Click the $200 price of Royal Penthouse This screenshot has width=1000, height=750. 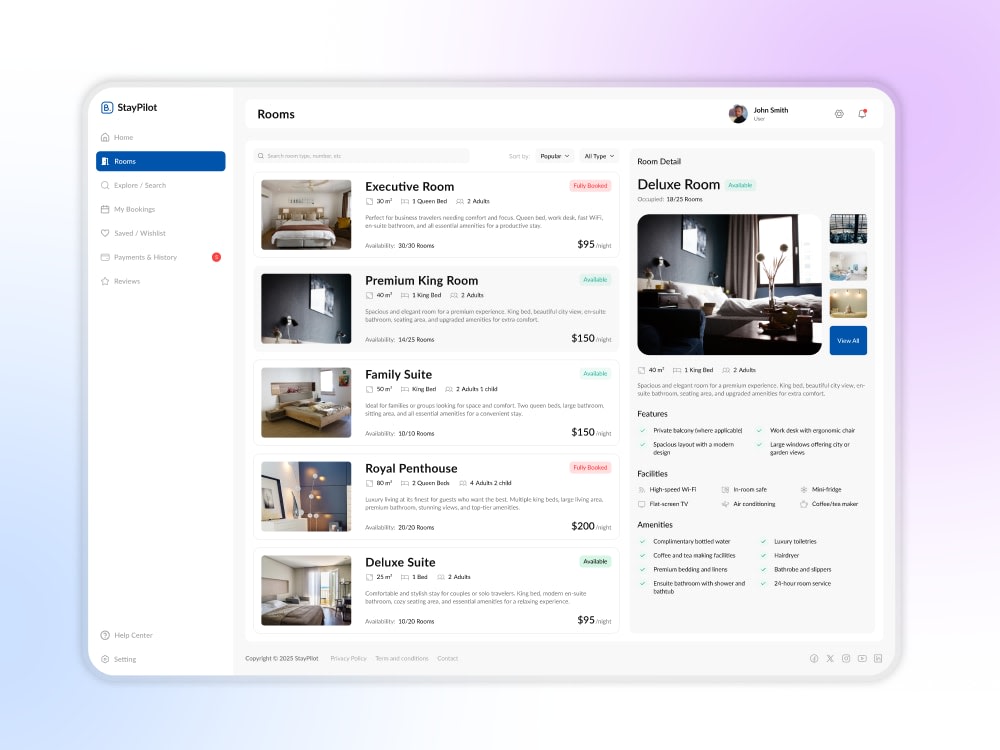click(x=583, y=526)
